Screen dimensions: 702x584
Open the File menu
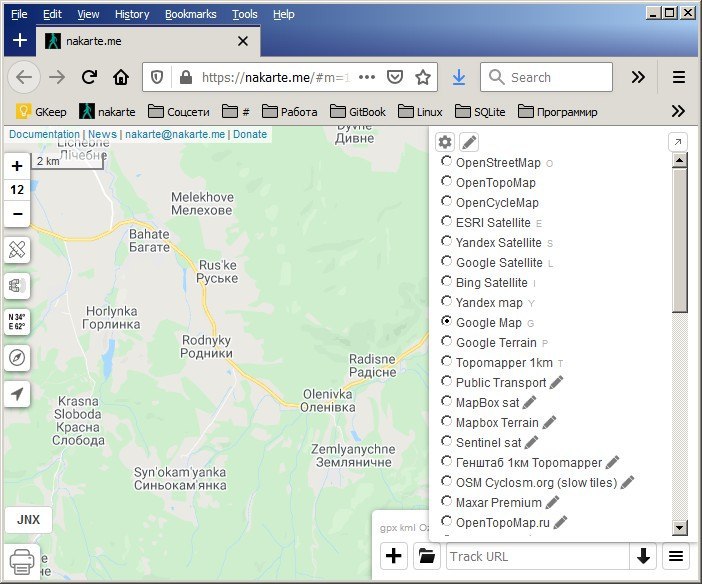click(19, 14)
